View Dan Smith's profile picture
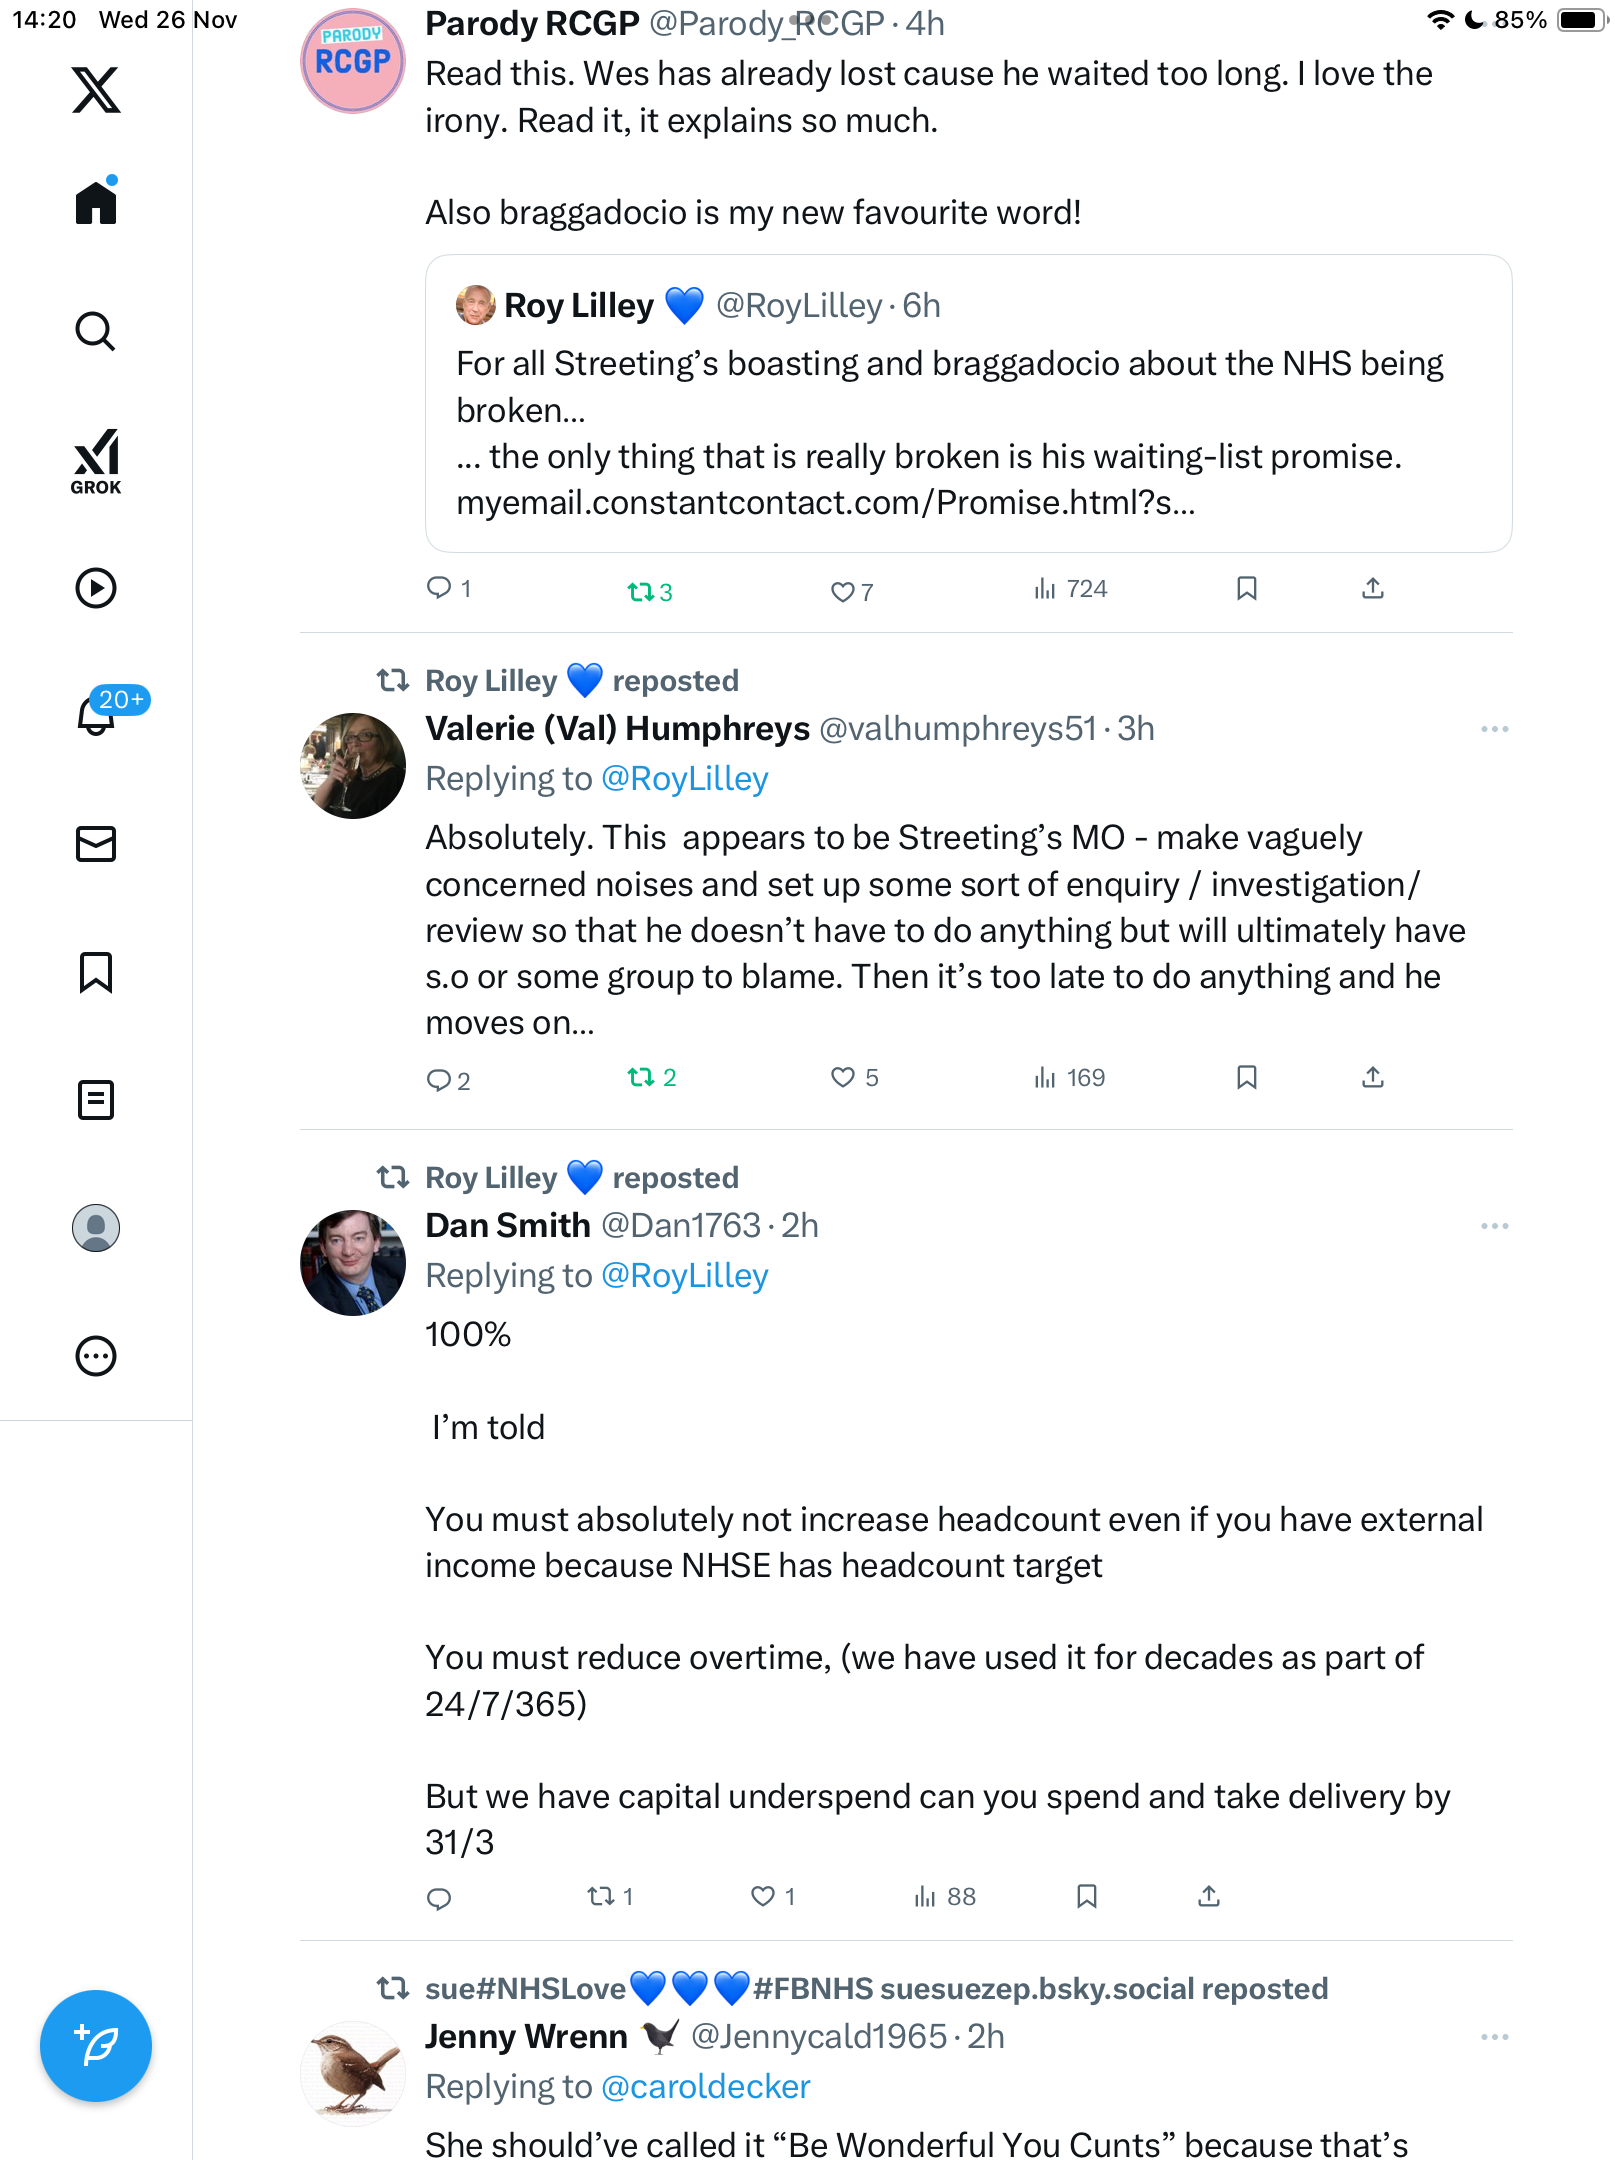This screenshot has width=1620, height=2160. [353, 1263]
